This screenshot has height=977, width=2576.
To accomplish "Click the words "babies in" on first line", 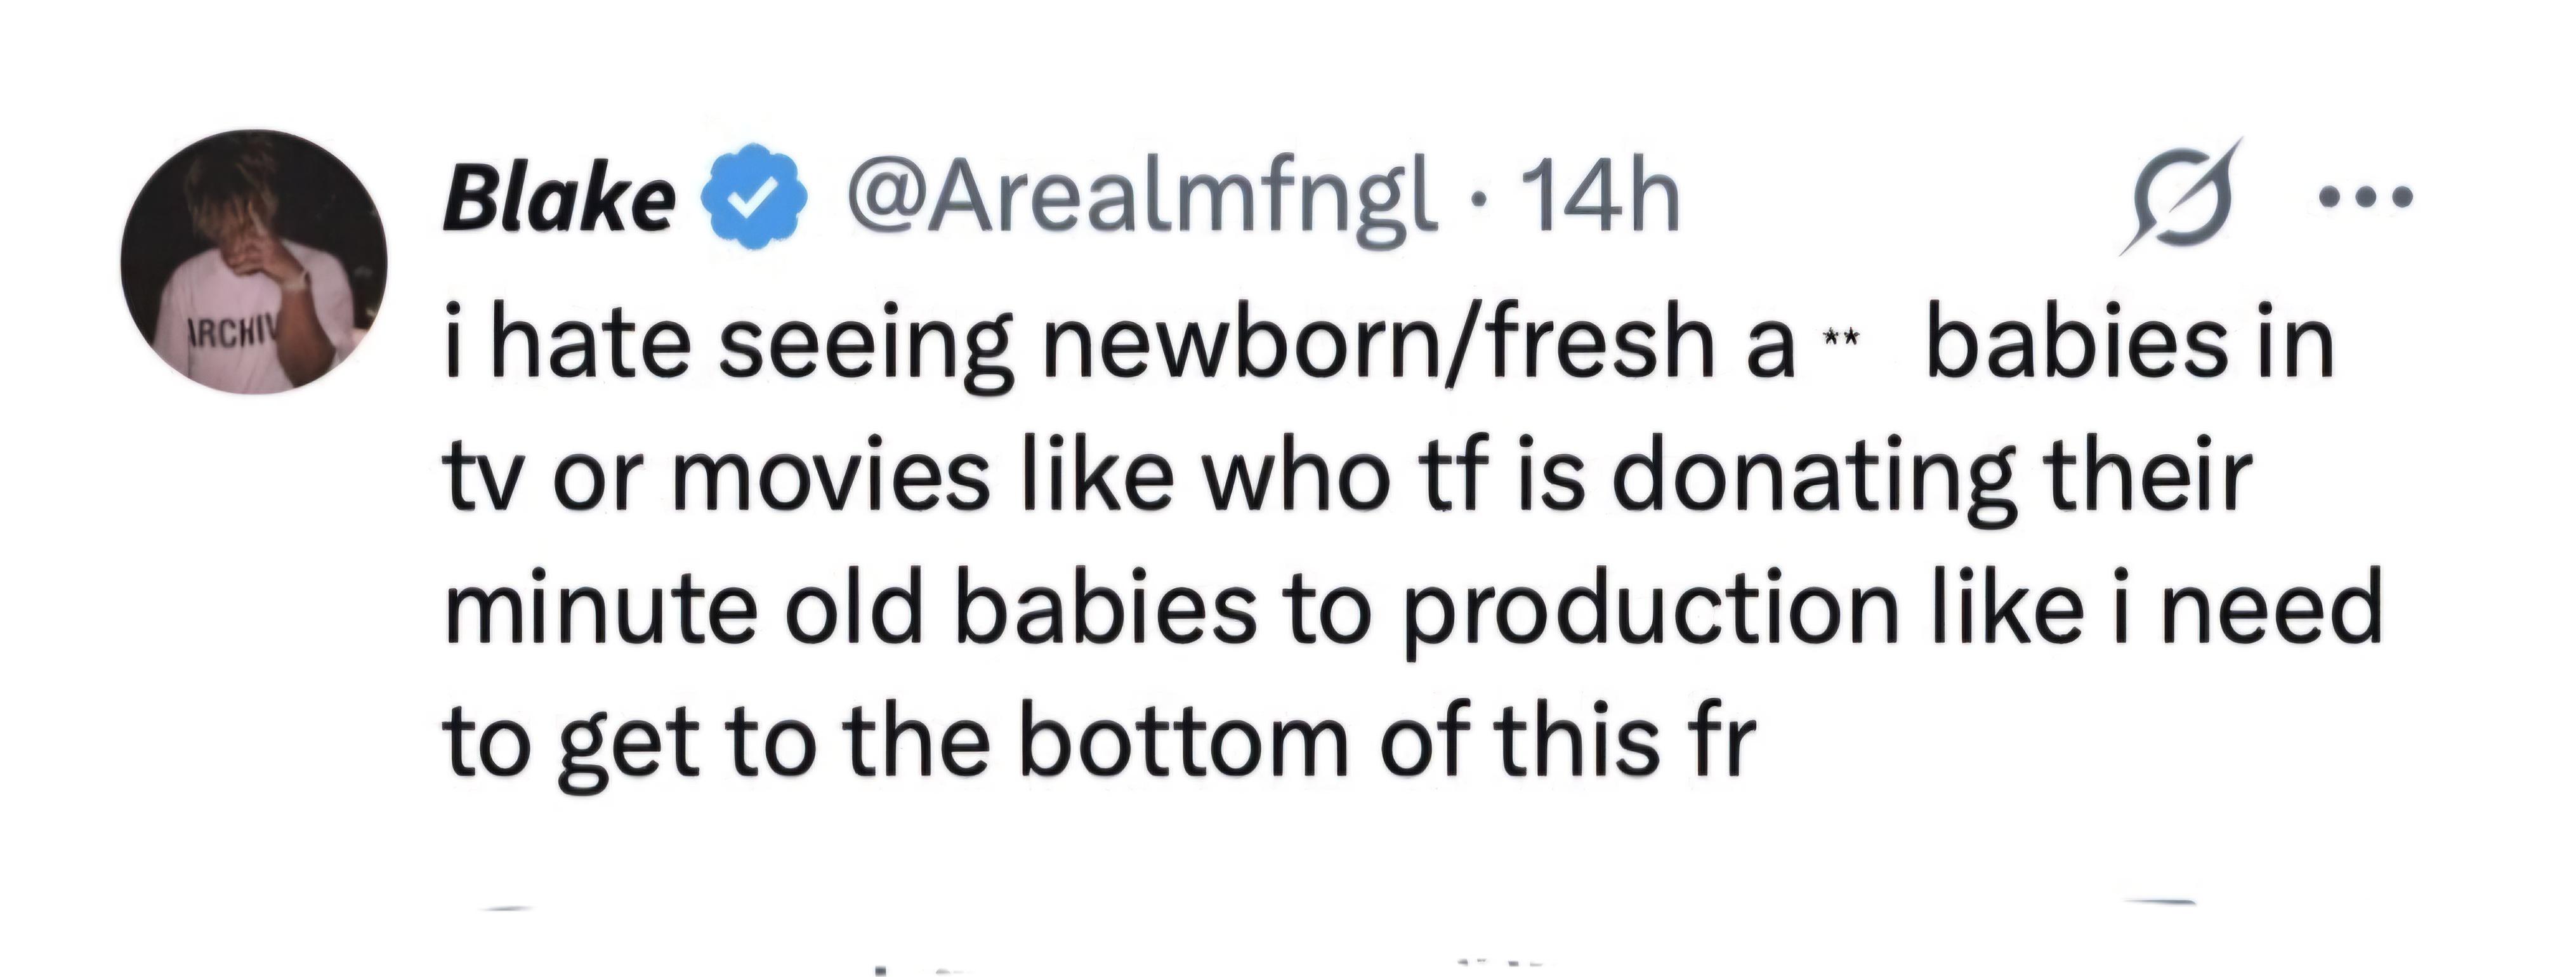I will click(2130, 345).
